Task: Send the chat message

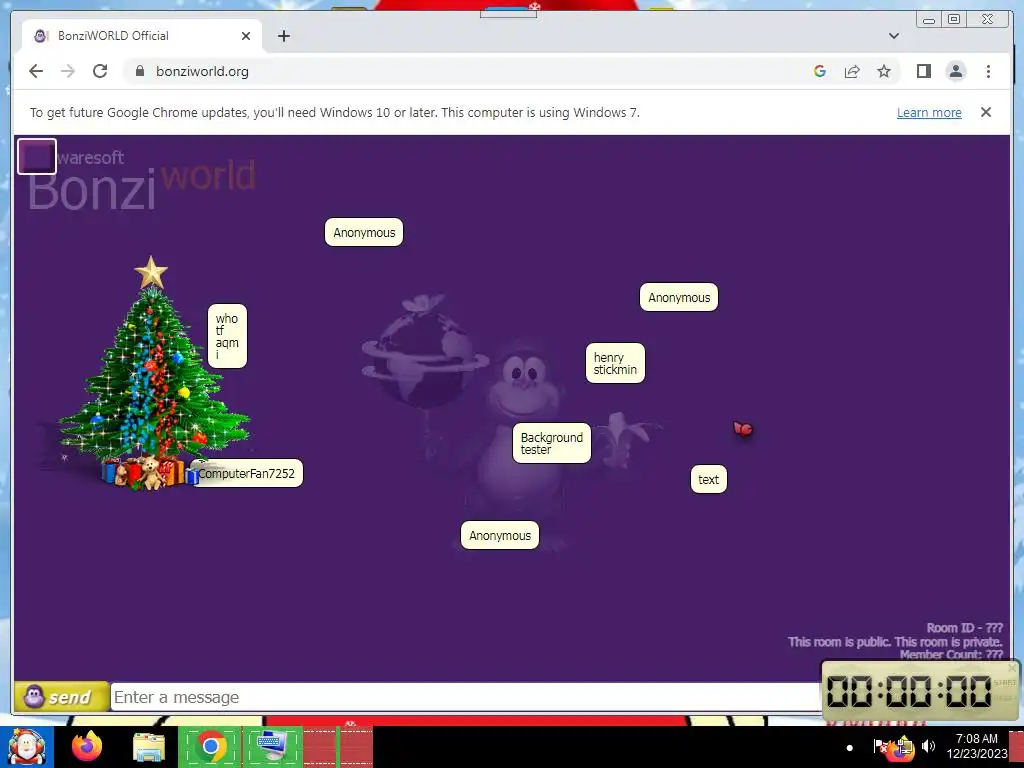Action: click(62, 697)
